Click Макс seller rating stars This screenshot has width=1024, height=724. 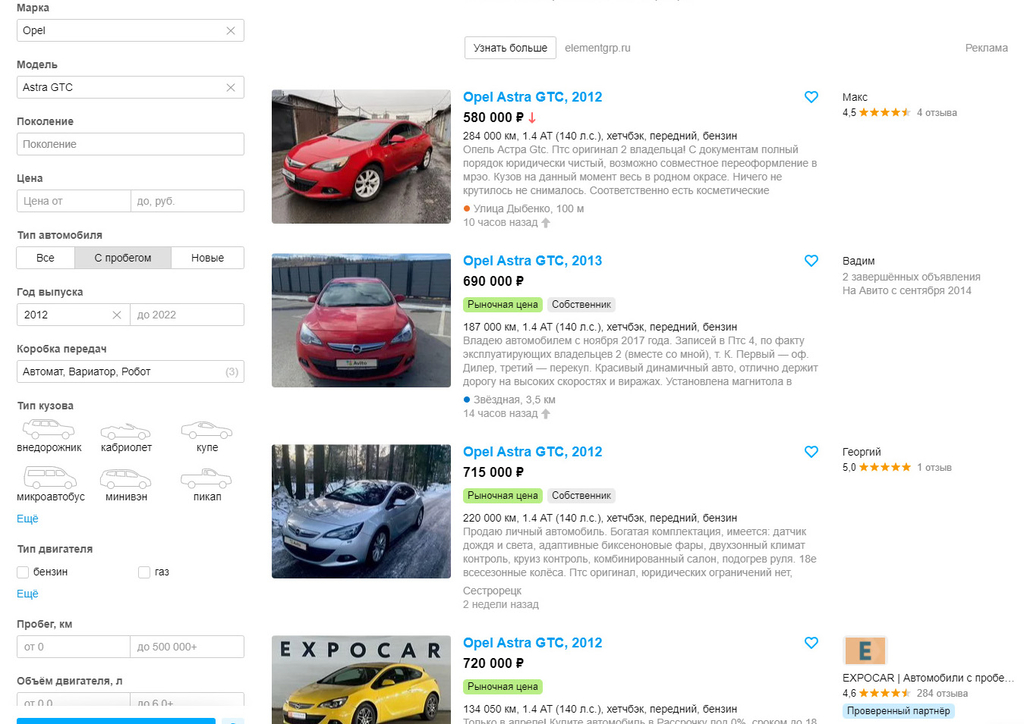coord(884,113)
